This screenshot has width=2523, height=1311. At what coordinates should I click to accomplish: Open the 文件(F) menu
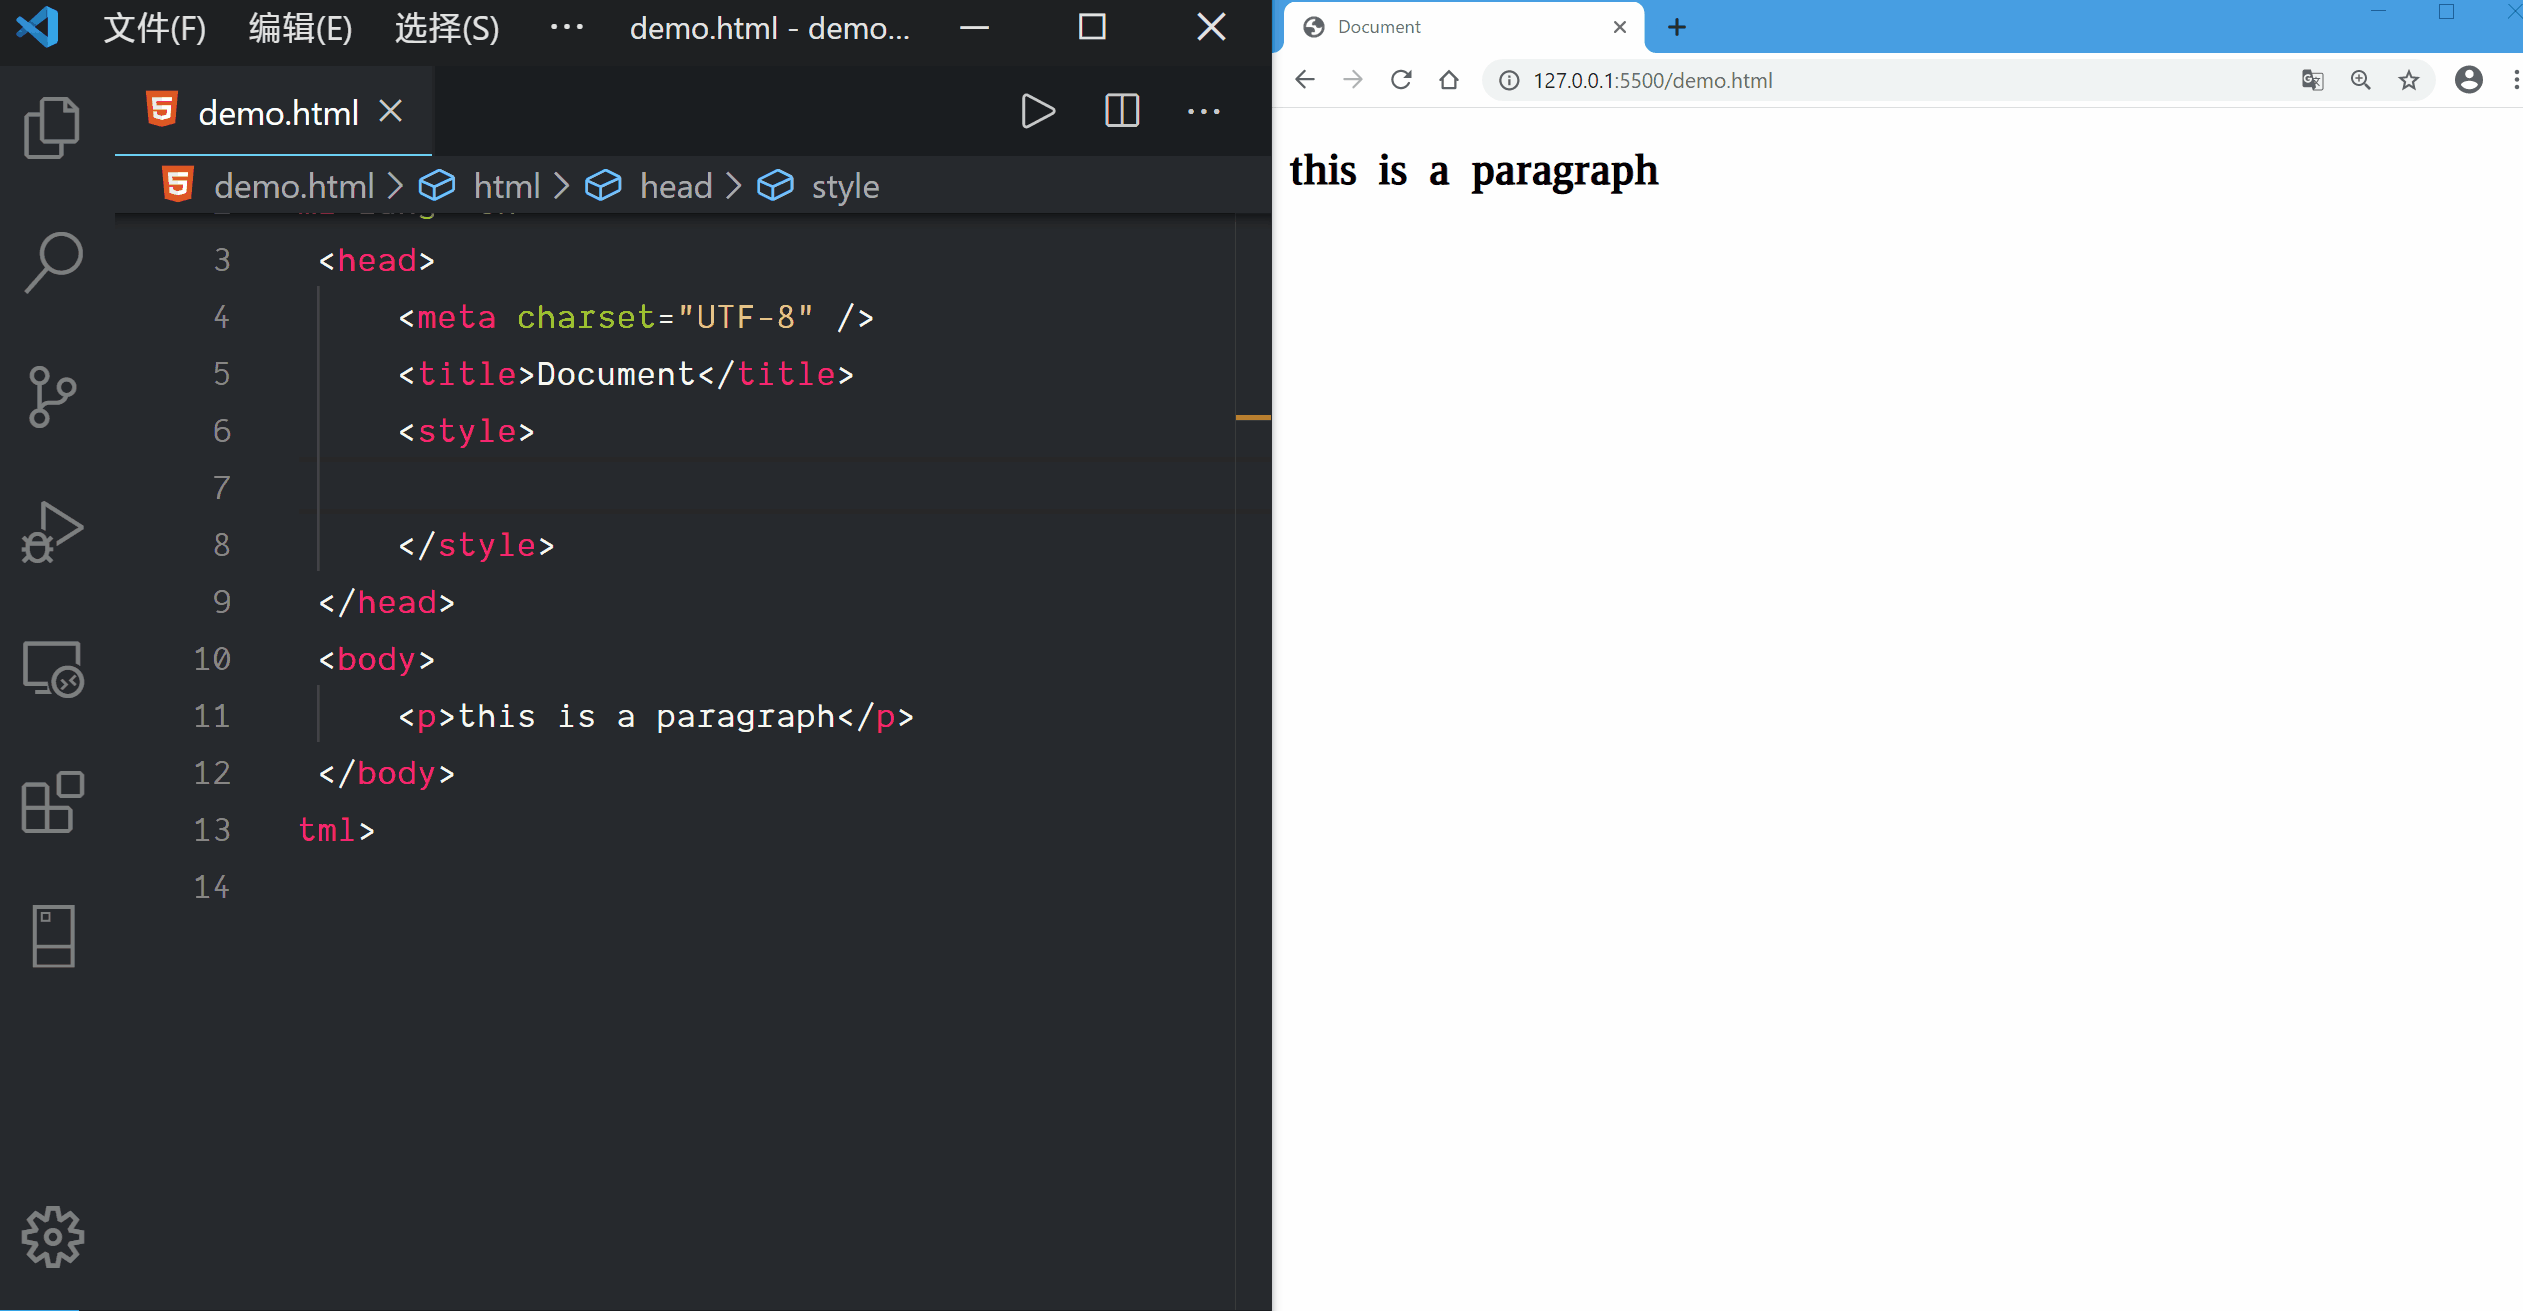click(154, 28)
